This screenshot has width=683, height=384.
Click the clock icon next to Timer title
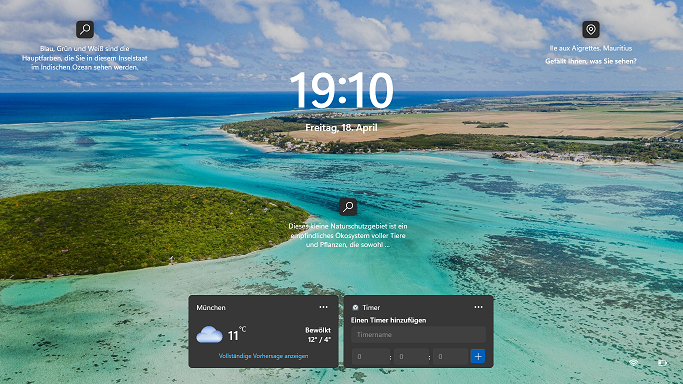(355, 307)
